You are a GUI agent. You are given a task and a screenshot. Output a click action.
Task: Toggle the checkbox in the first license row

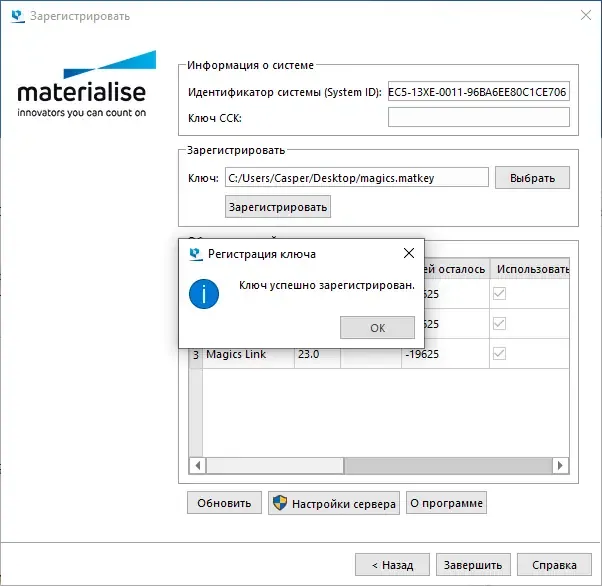coord(499,294)
